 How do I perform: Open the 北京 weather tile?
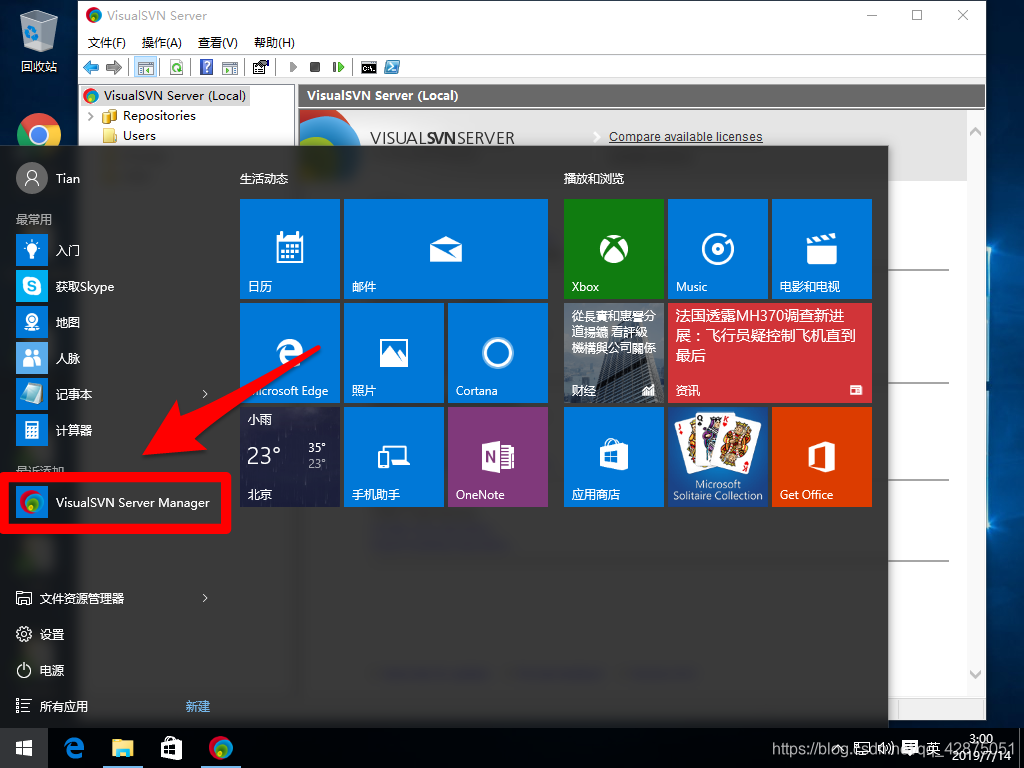[x=290, y=456]
